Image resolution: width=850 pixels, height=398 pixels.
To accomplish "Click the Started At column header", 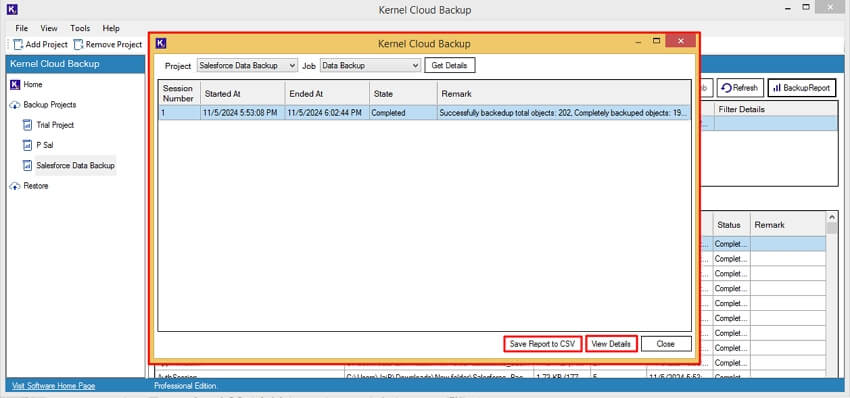I will 242,93.
